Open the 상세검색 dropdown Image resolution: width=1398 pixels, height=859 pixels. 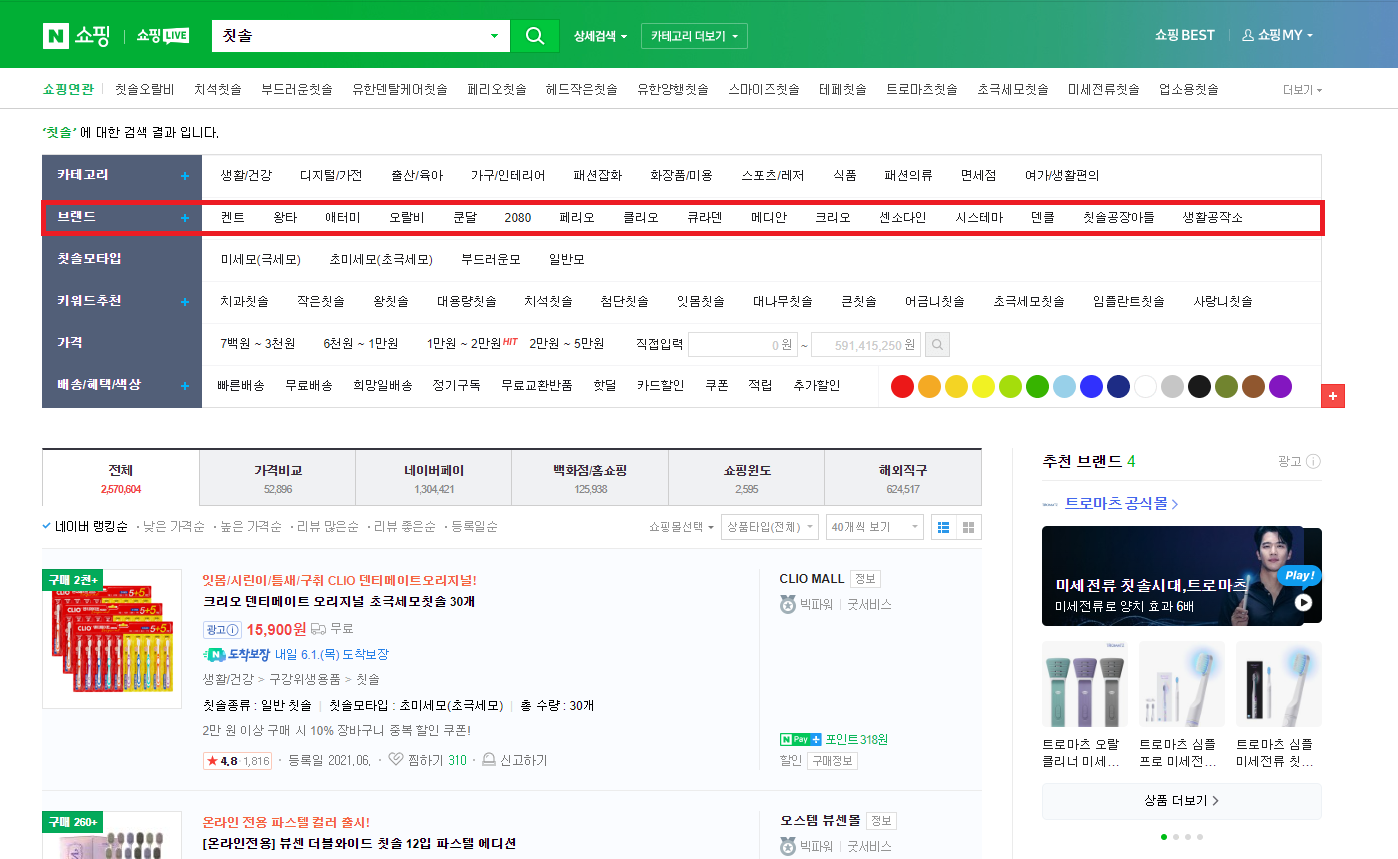[x=600, y=36]
